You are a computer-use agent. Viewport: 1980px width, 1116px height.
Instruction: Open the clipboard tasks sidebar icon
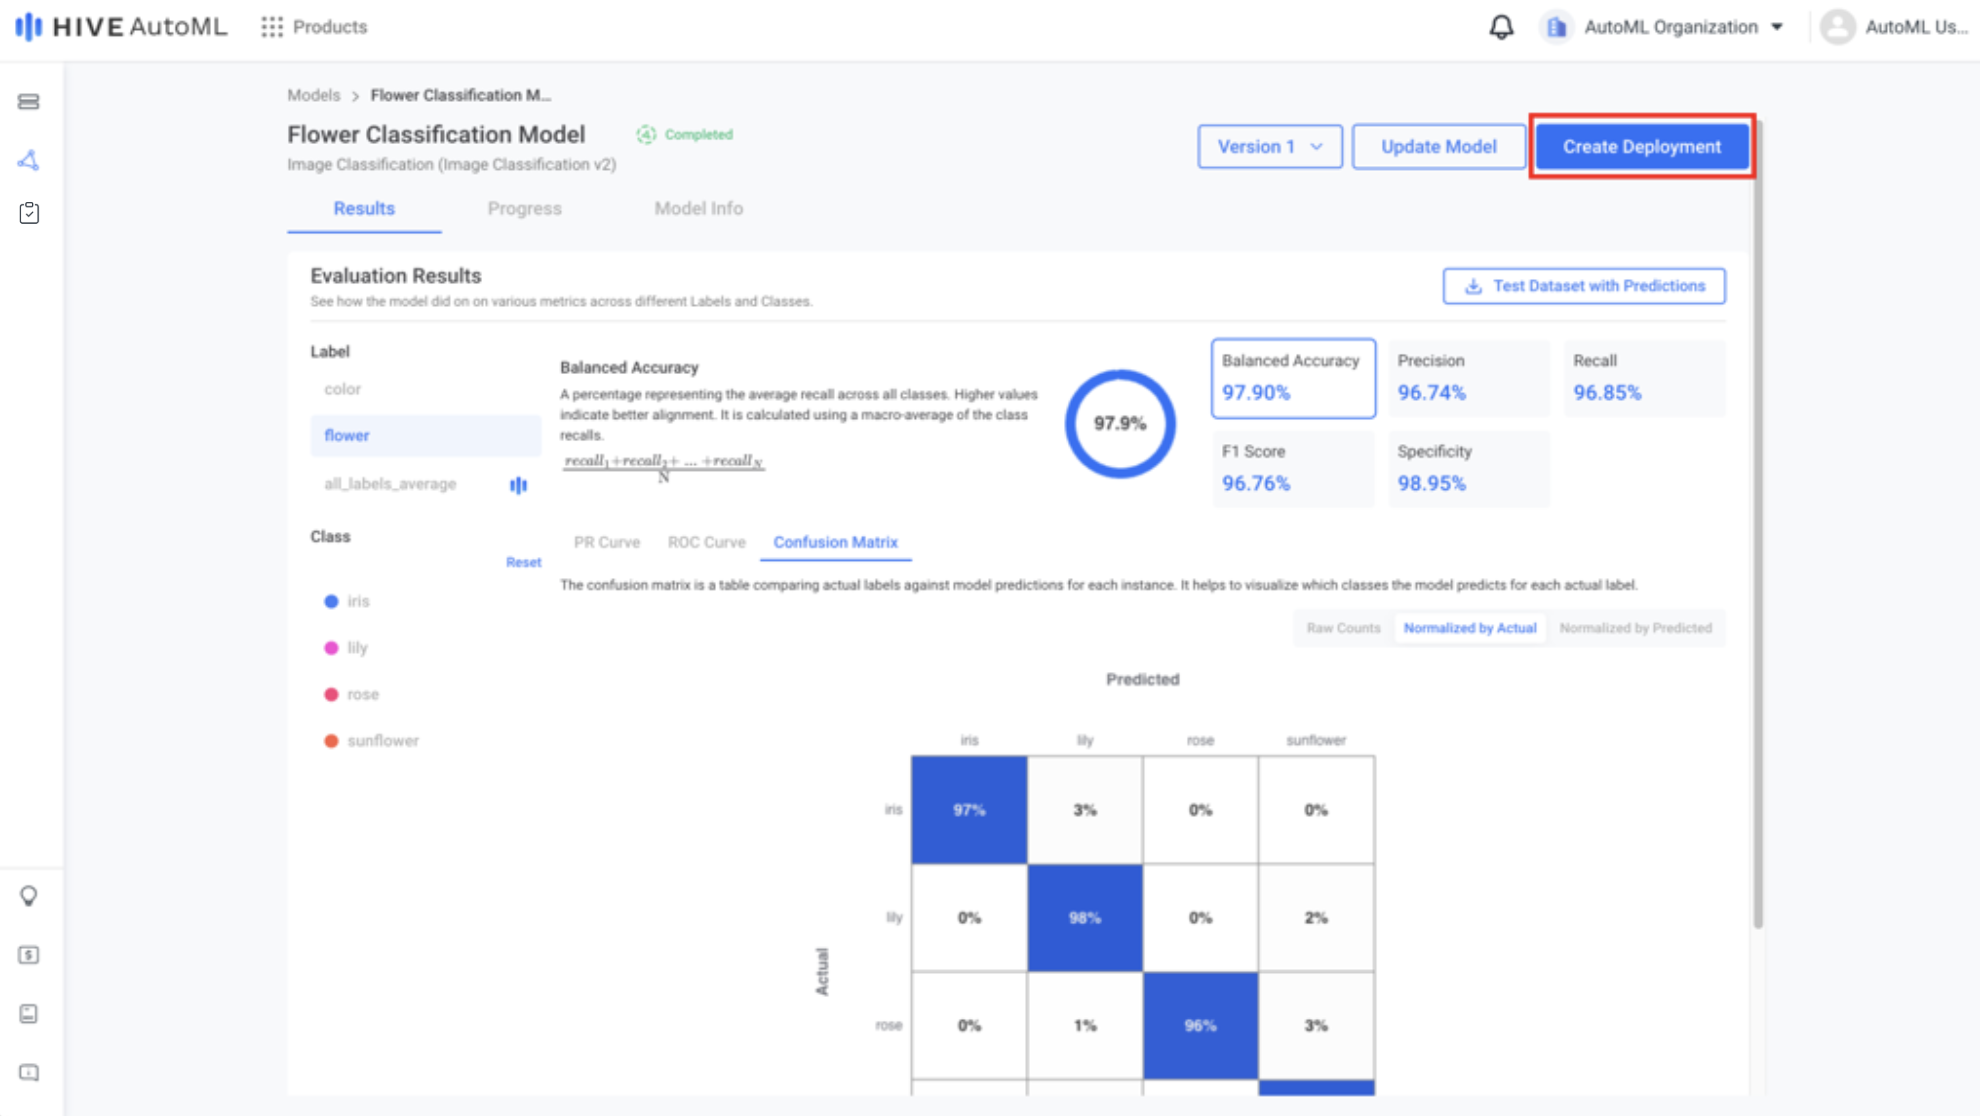pyautogui.click(x=29, y=213)
